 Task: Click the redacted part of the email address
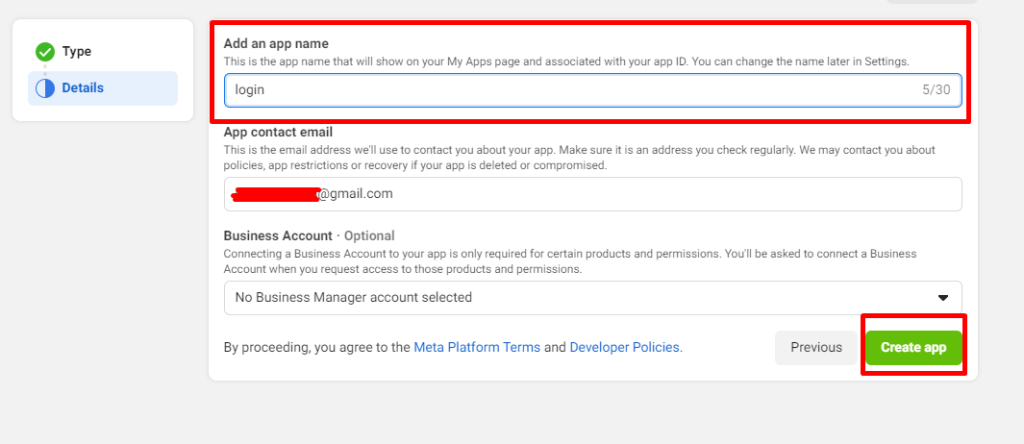coord(274,194)
